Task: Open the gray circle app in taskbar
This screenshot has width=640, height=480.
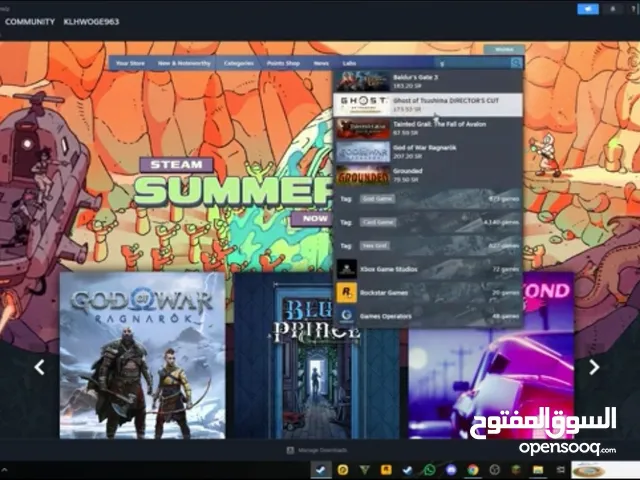Action: point(495,470)
